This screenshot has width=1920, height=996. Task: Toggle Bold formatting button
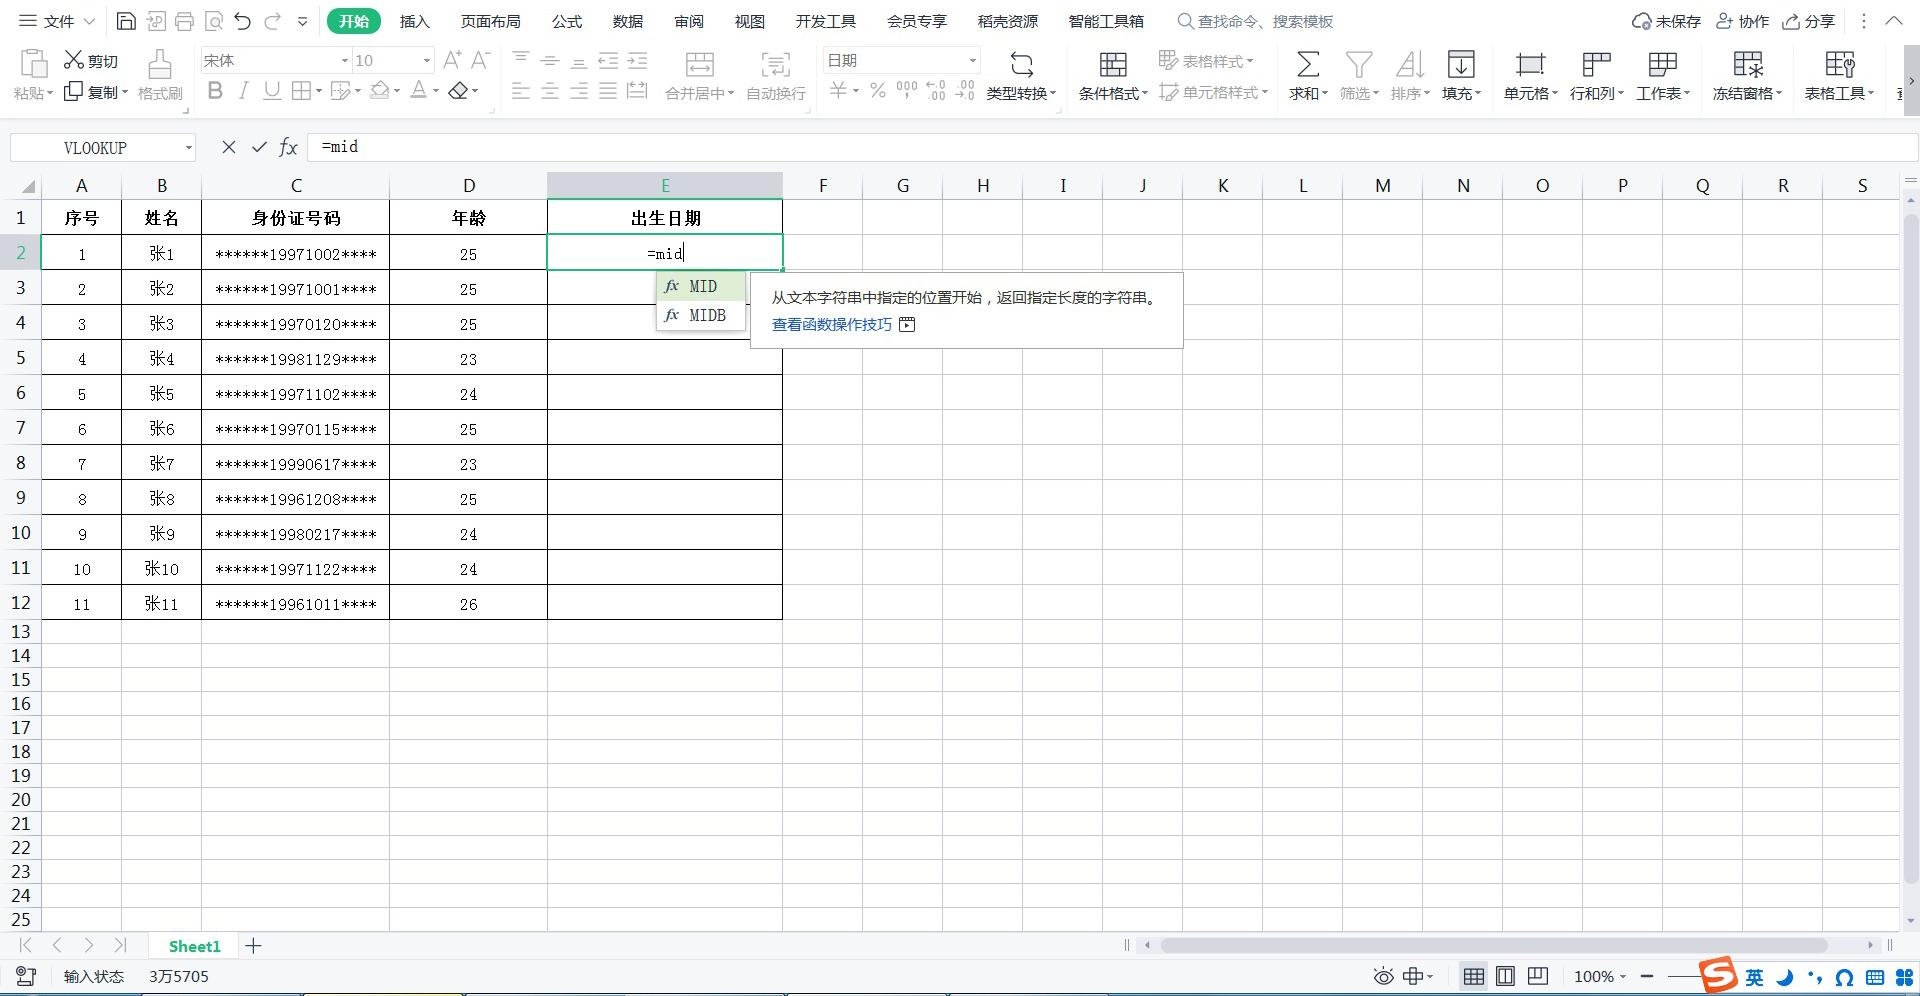click(x=215, y=92)
